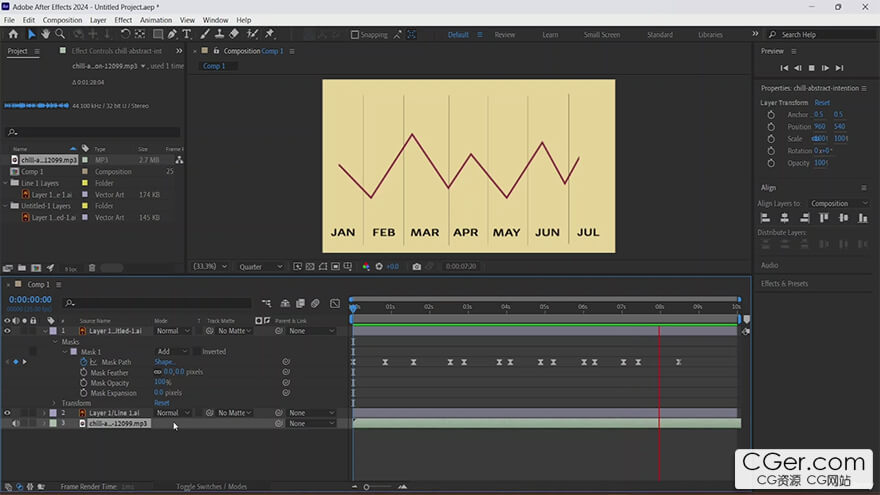Click Reset link in Layer Transform
Viewport: 880px width, 495px height.
822,103
